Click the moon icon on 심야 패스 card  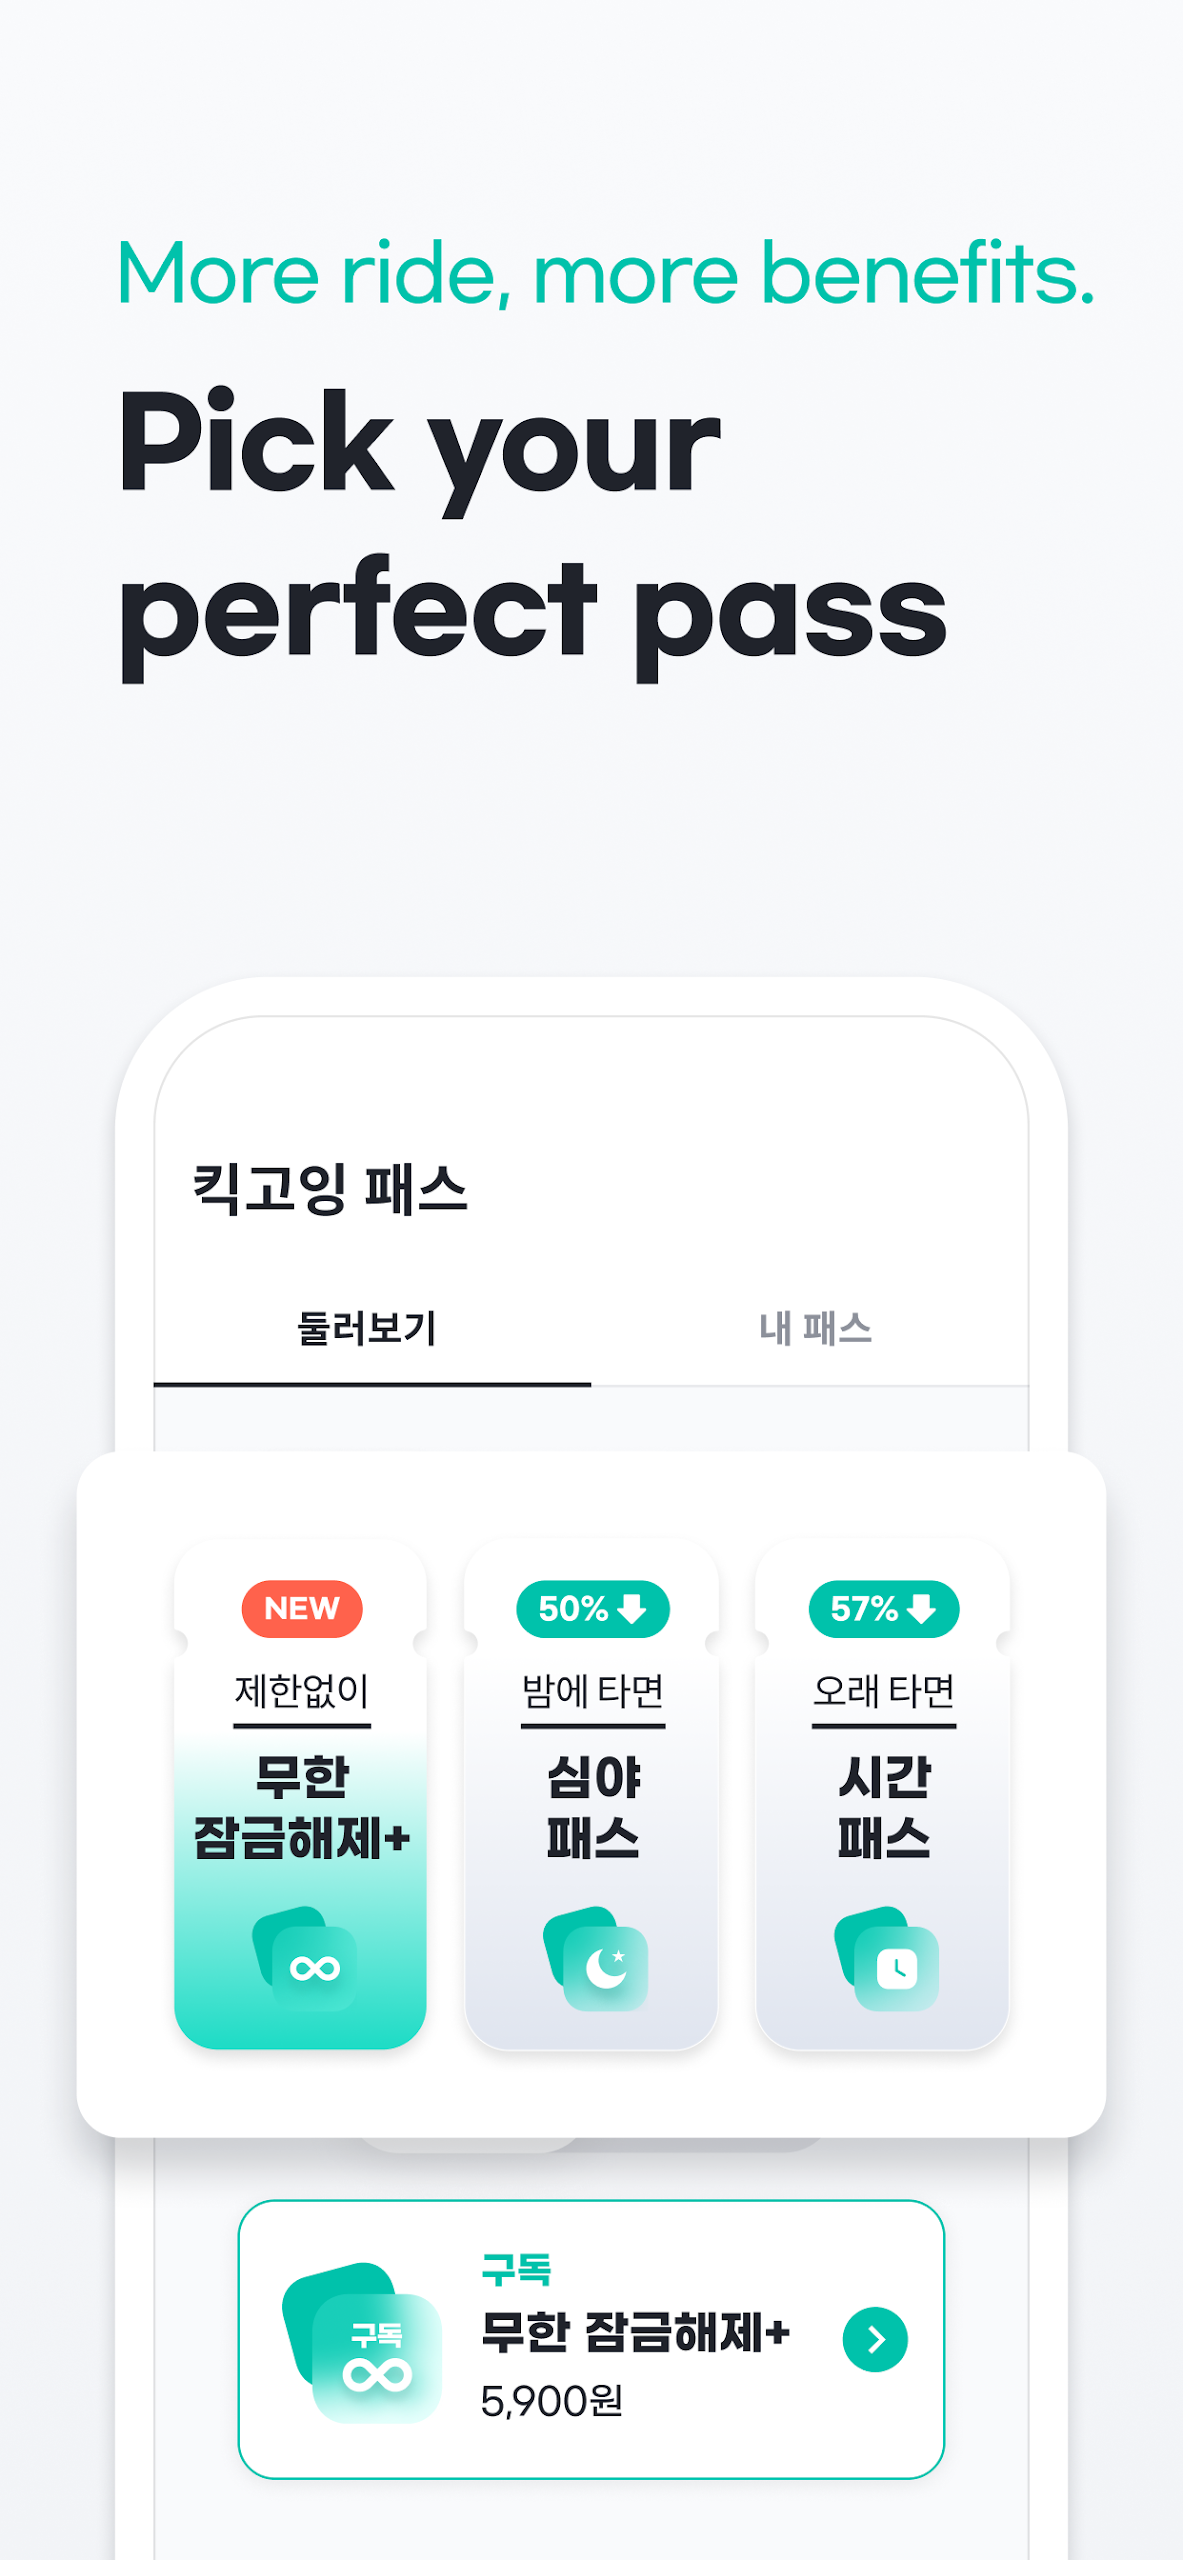605,1967
